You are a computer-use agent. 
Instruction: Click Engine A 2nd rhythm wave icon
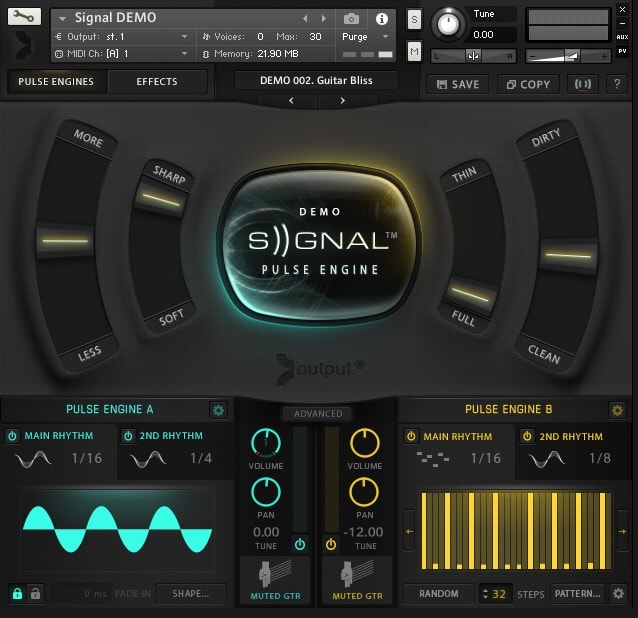(x=148, y=459)
